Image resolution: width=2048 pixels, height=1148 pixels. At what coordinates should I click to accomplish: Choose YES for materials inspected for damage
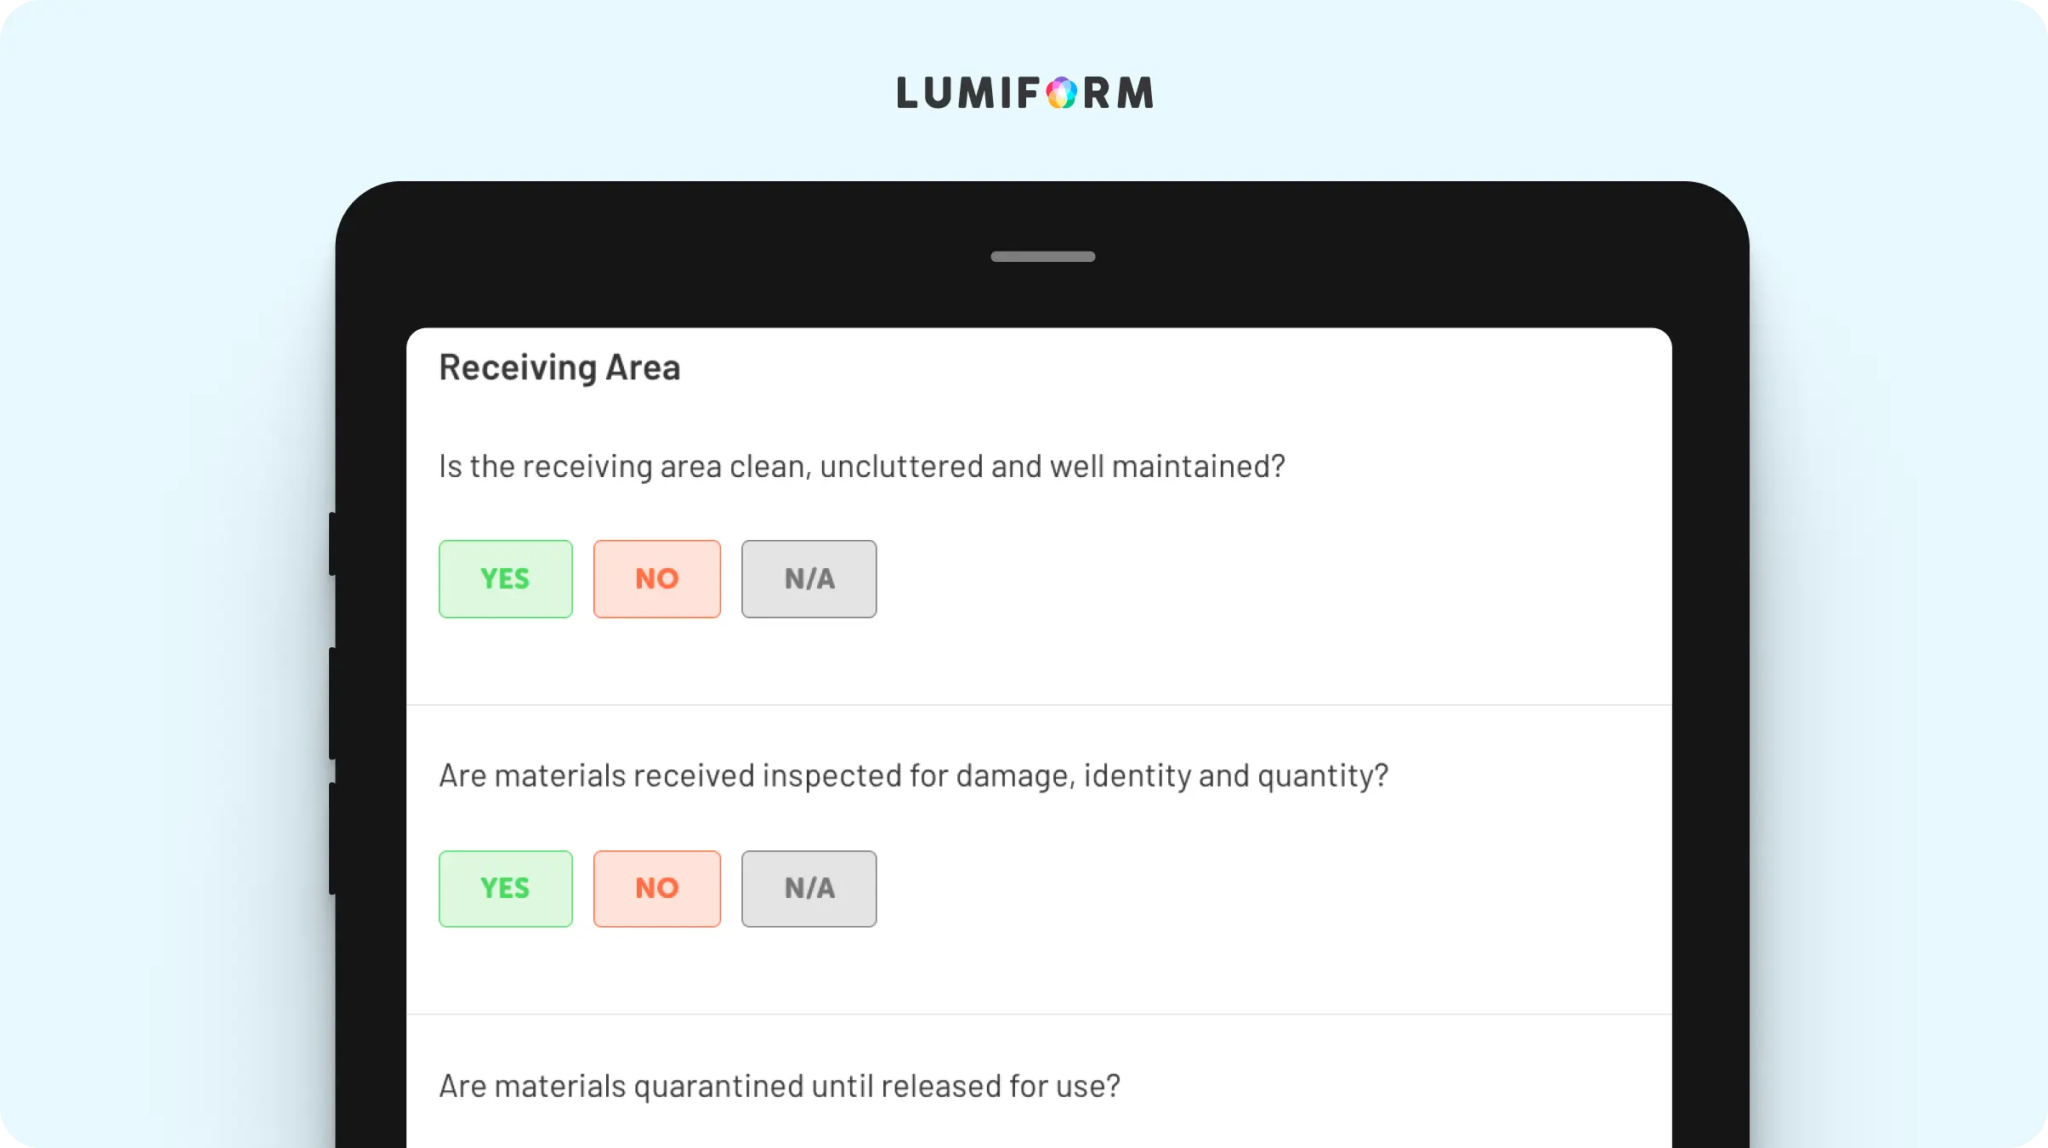pos(505,889)
